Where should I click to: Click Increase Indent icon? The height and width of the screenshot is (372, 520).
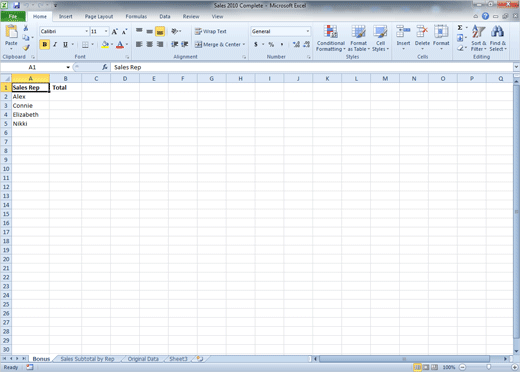click(185, 44)
